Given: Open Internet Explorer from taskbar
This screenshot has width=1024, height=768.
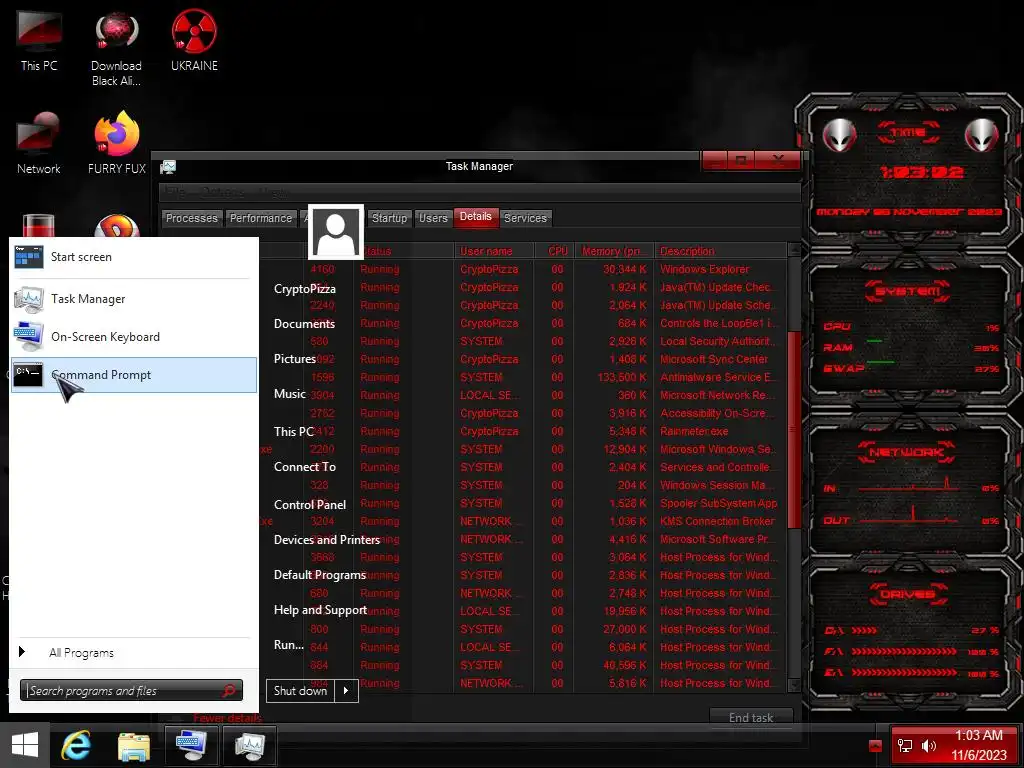Looking at the screenshot, I should click(76, 745).
